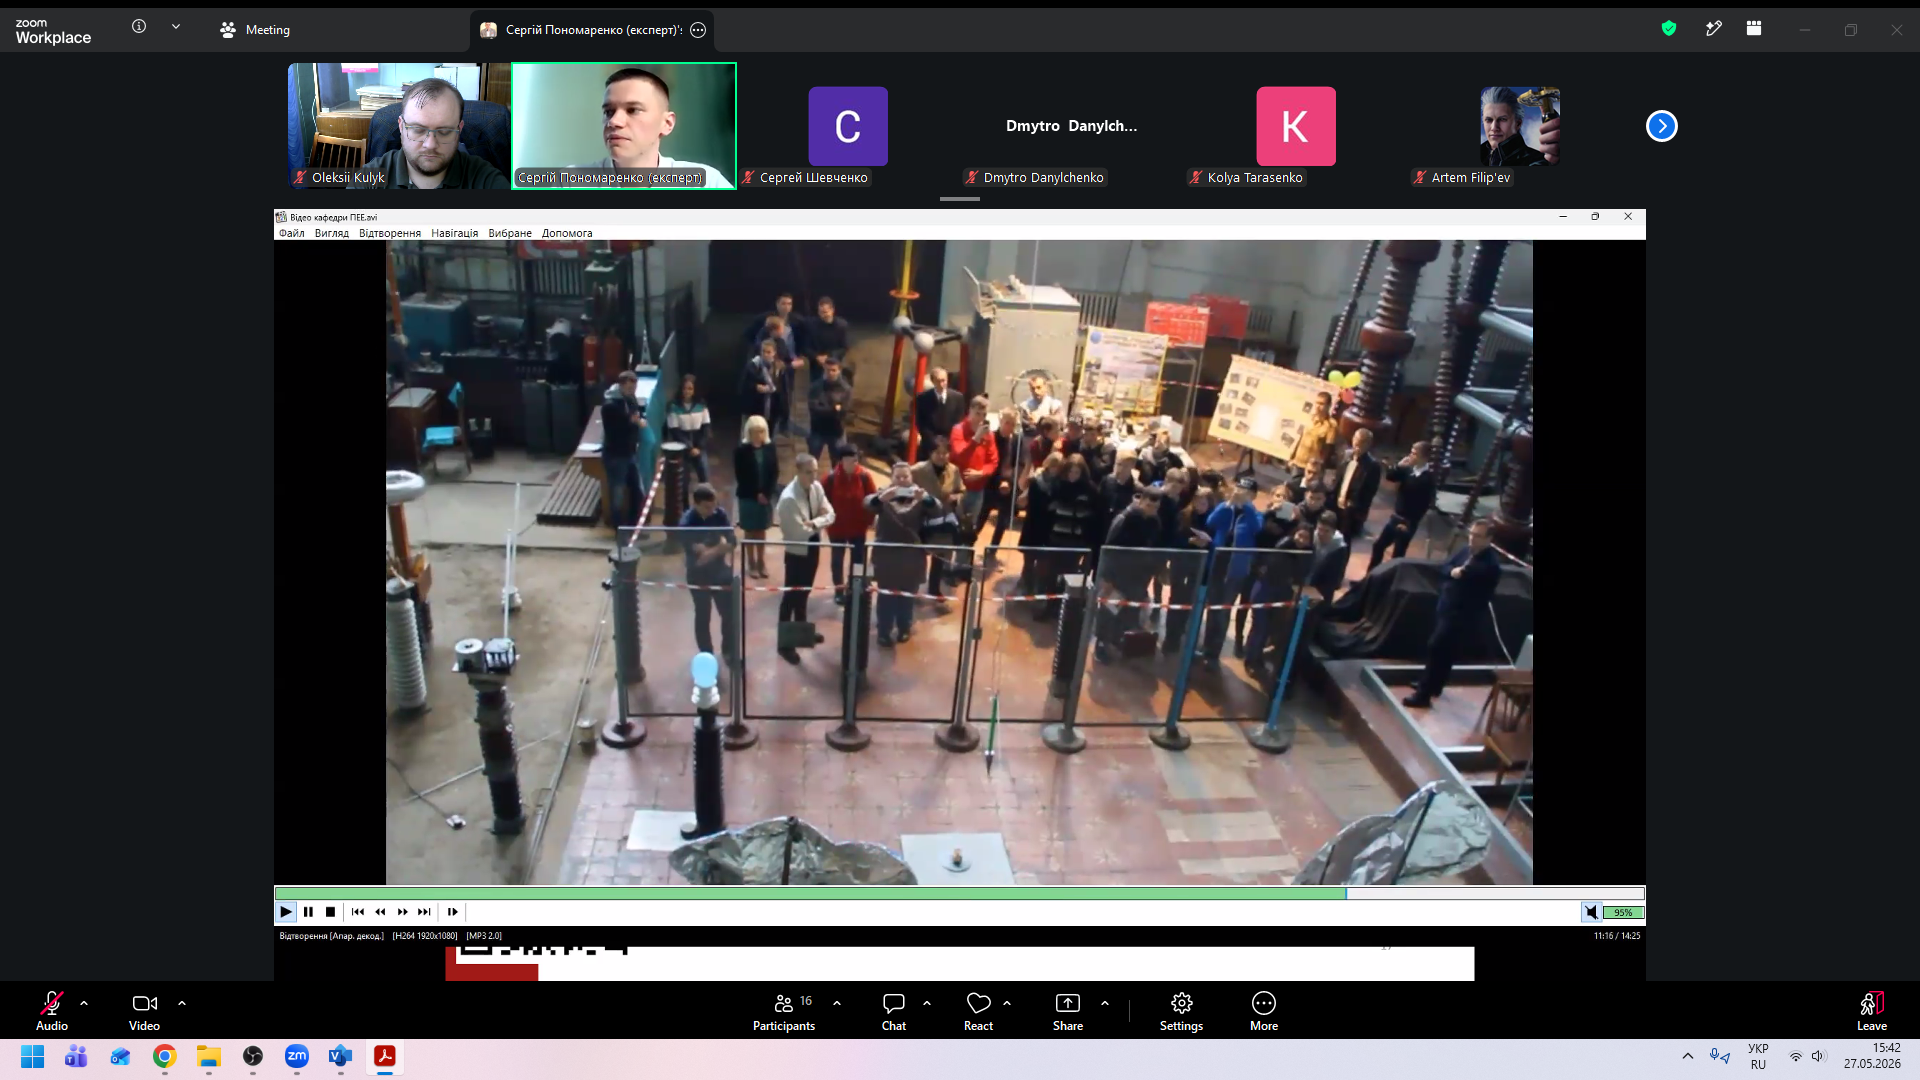Expand Participants options arrow
The width and height of the screenshot is (1920, 1080).
click(x=837, y=1003)
